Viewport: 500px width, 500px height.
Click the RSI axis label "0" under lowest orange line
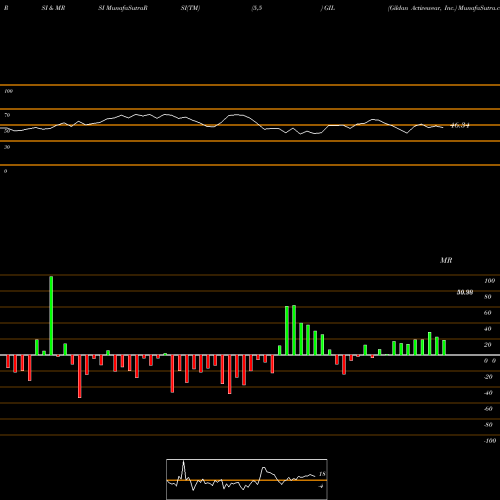pos(5,171)
